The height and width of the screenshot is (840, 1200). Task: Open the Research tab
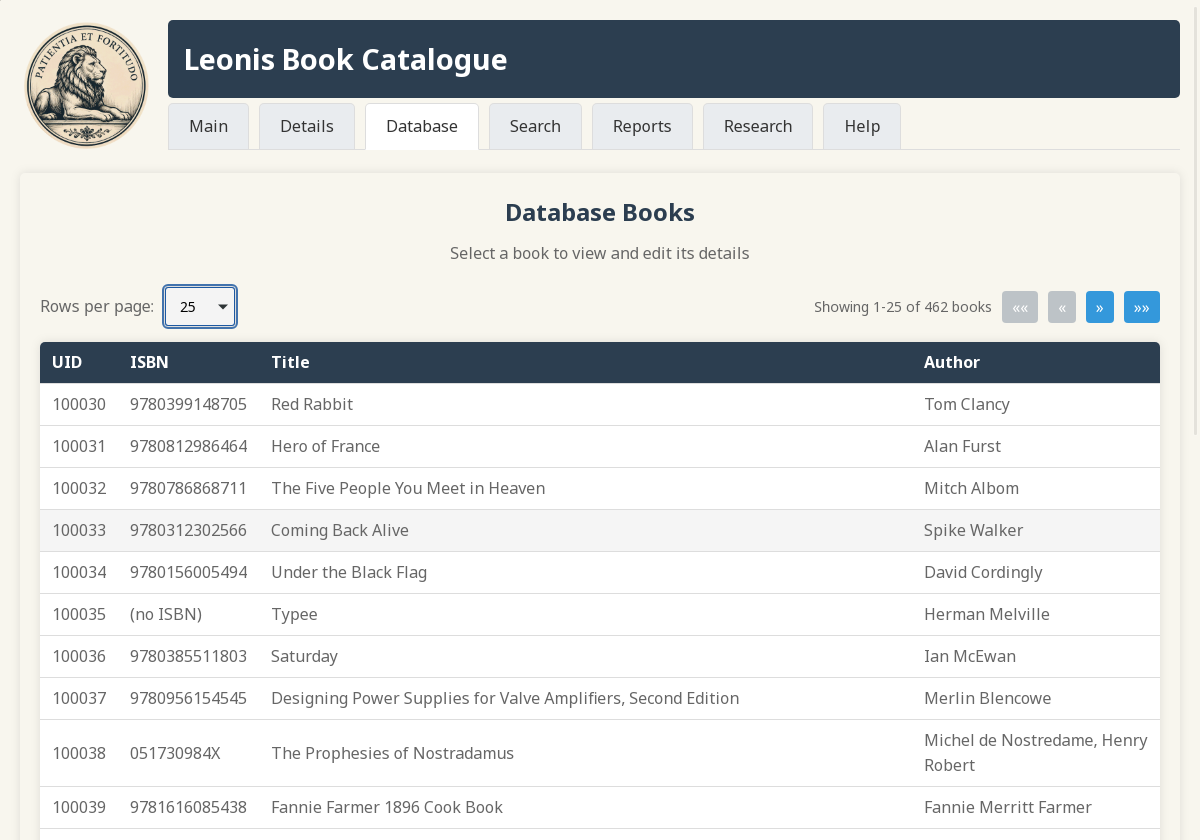click(758, 126)
